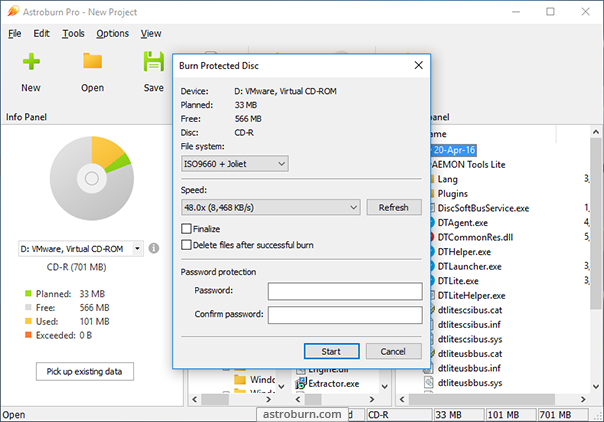Select DAEMON Tools Lite folder entry
The image size is (604, 422).
click(x=468, y=165)
